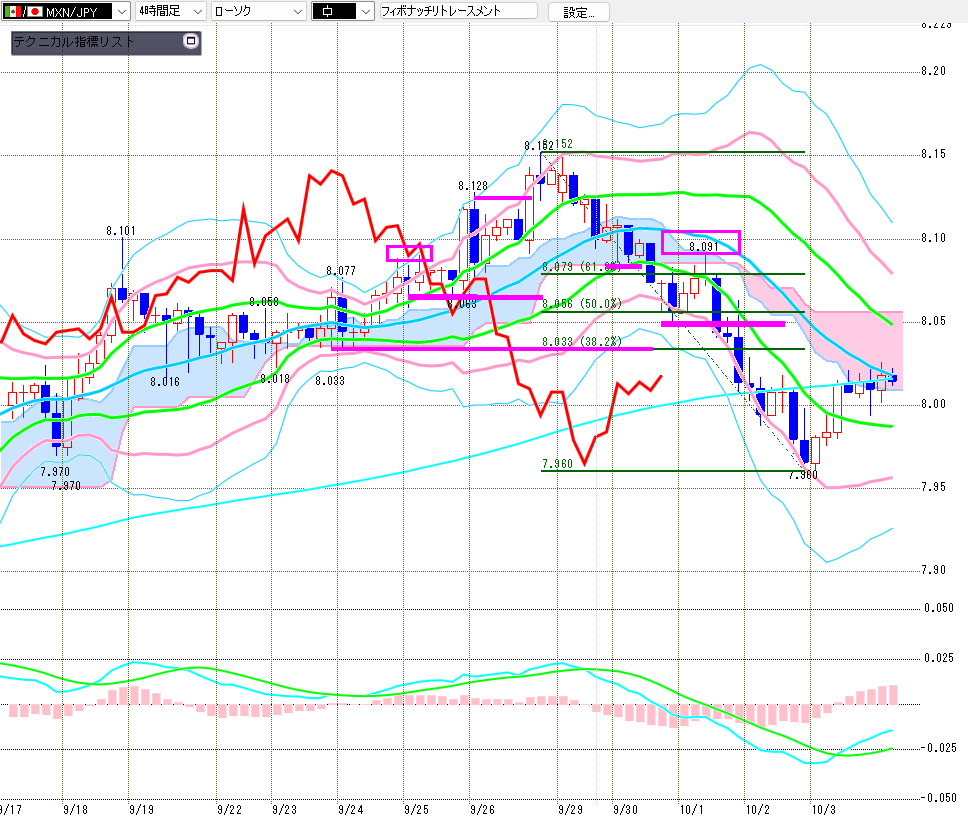Image resolution: width=968 pixels, height=818 pixels.
Task: Open the ローソク chart type dropdown
Action: [296, 12]
